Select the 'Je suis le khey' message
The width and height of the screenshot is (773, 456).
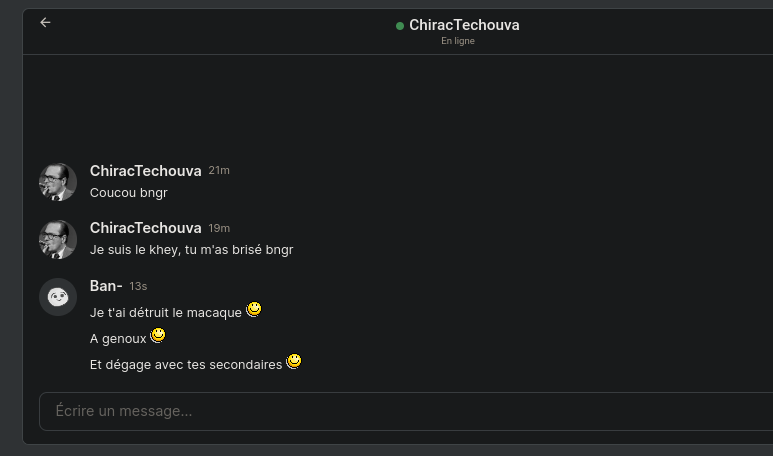(191, 250)
